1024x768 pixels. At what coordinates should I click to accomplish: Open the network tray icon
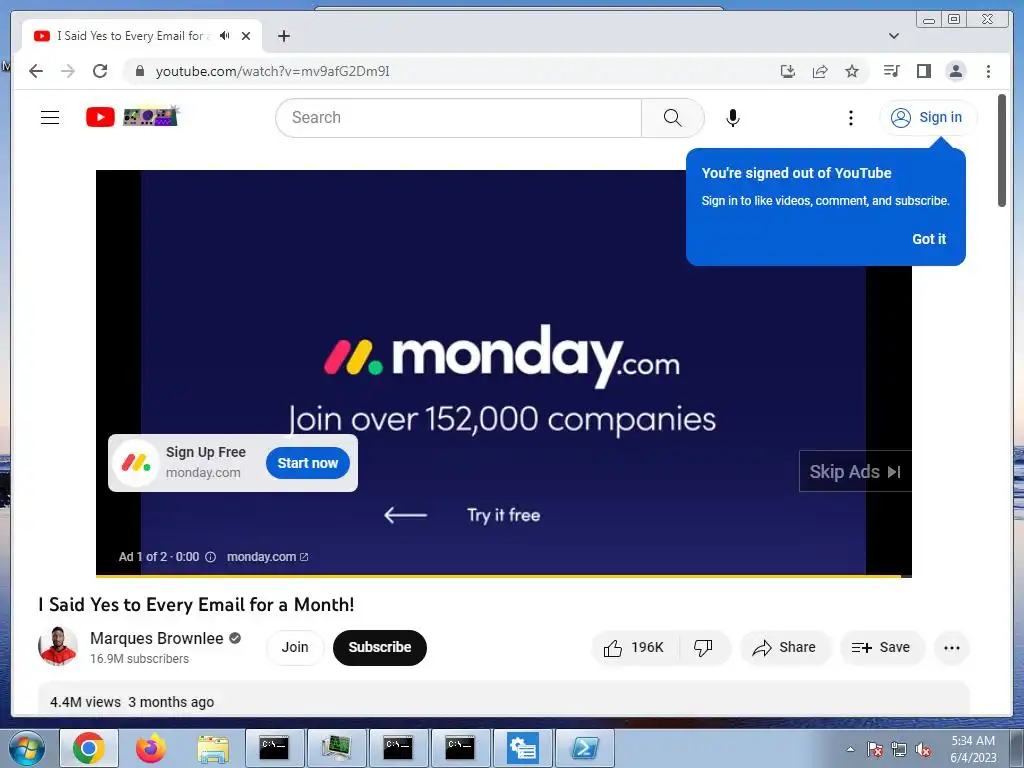pos(899,750)
